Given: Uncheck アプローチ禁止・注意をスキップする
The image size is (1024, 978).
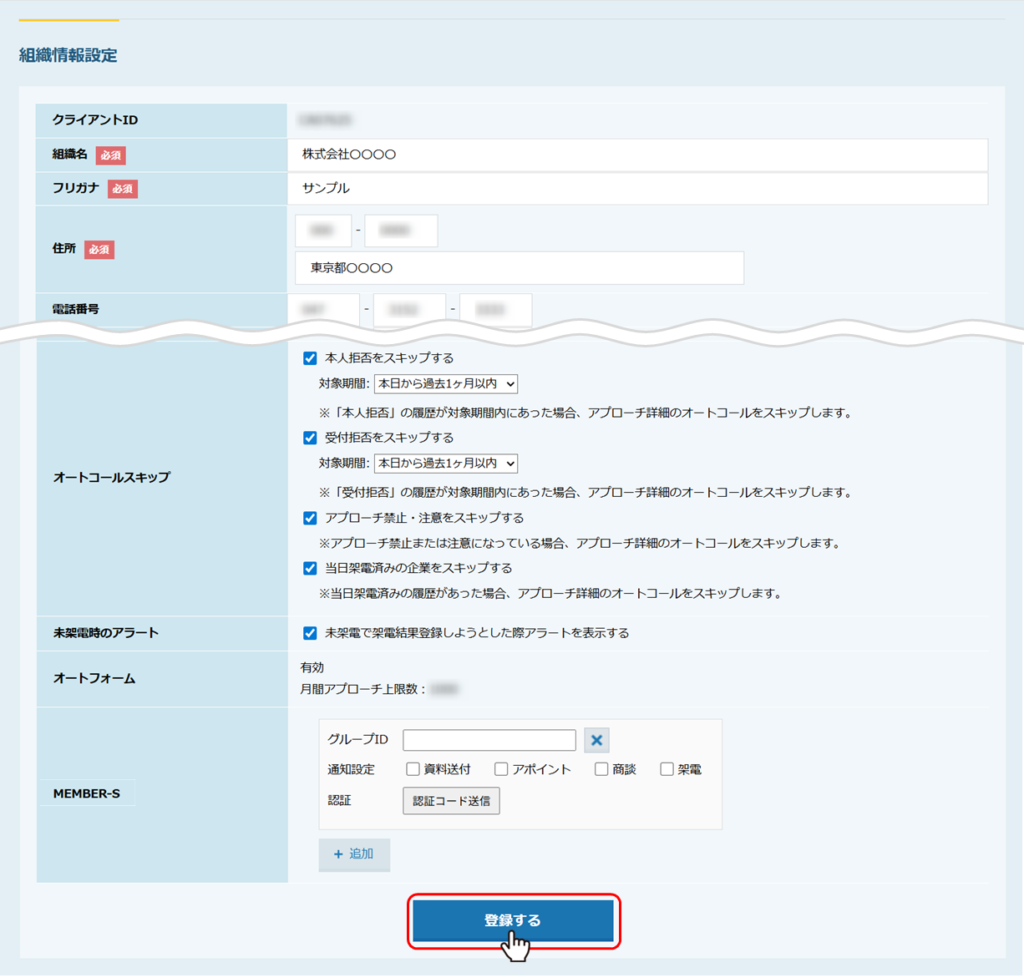Looking at the screenshot, I should [x=310, y=518].
